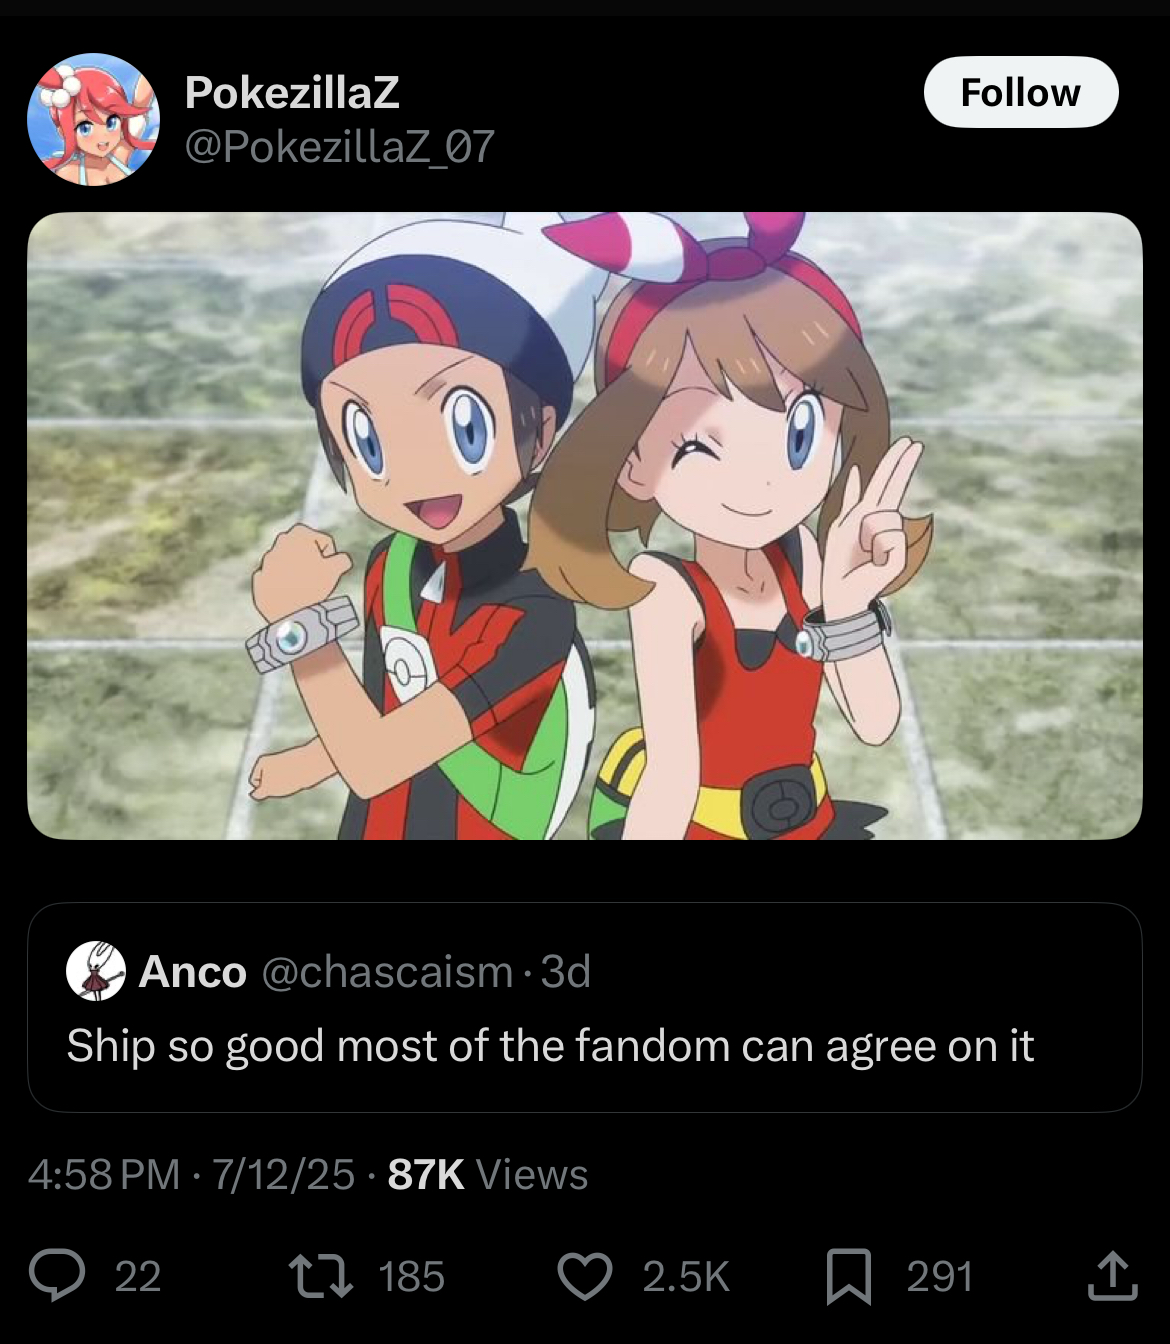Viewport: 1170px width, 1344px height.
Task: Click the 291 bookmarks count
Action: coord(940,1277)
